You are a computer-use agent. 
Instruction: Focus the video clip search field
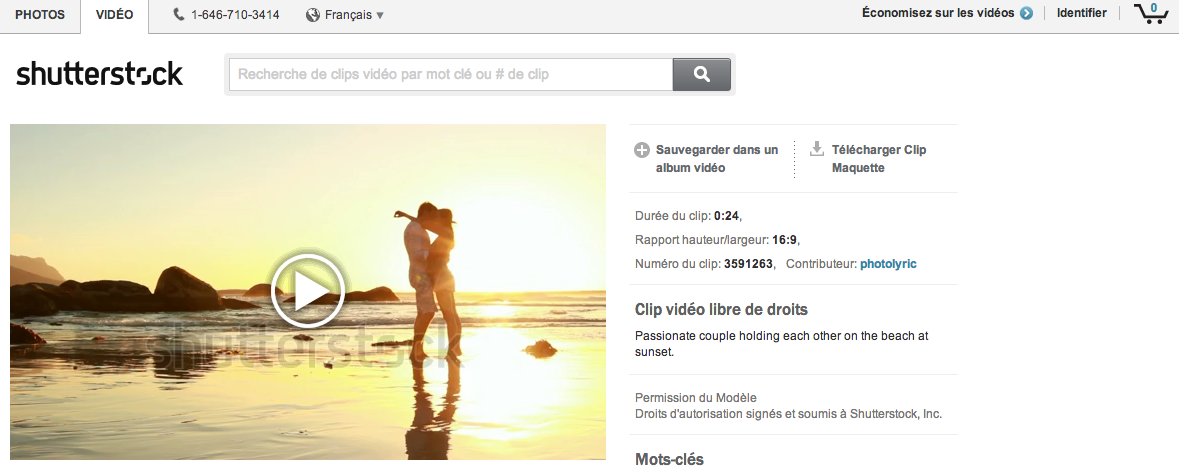450,74
